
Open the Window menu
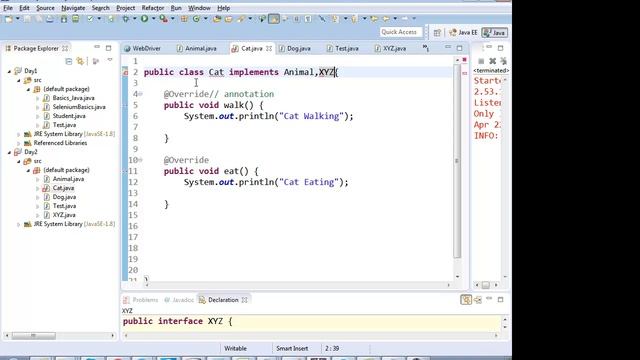click(199, 8)
